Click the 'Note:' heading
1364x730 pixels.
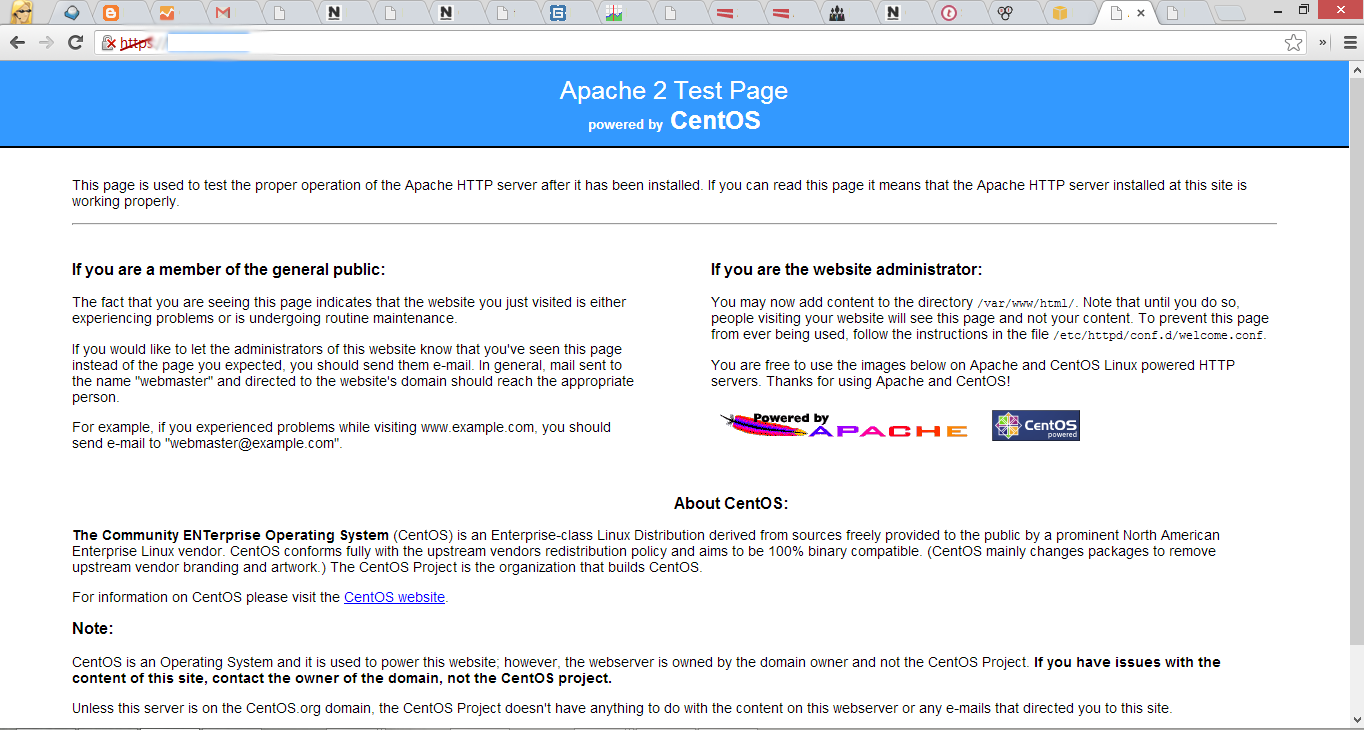coord(93,629)
